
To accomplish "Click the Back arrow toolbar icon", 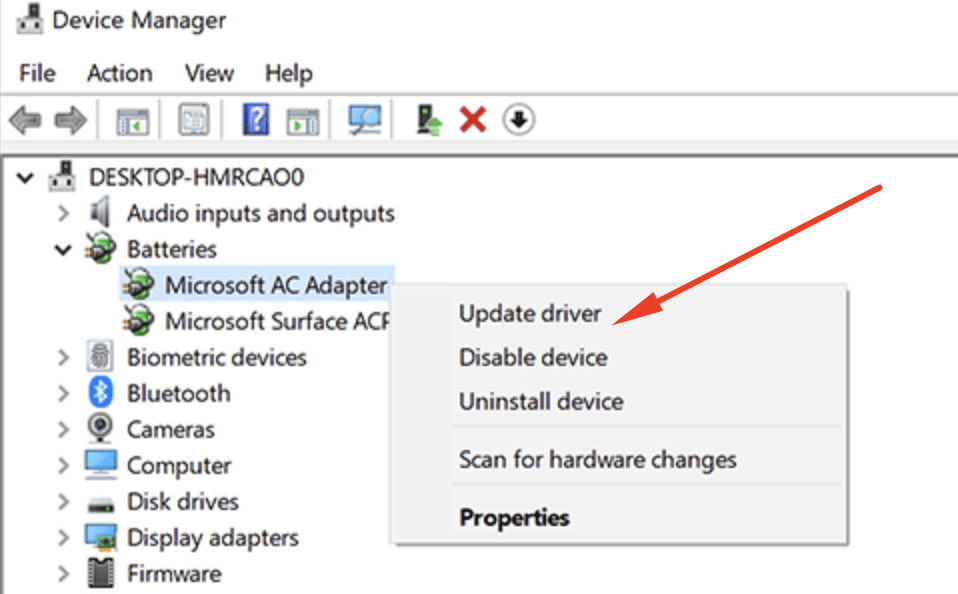I will pyautogui.click(x=25, y=121).
